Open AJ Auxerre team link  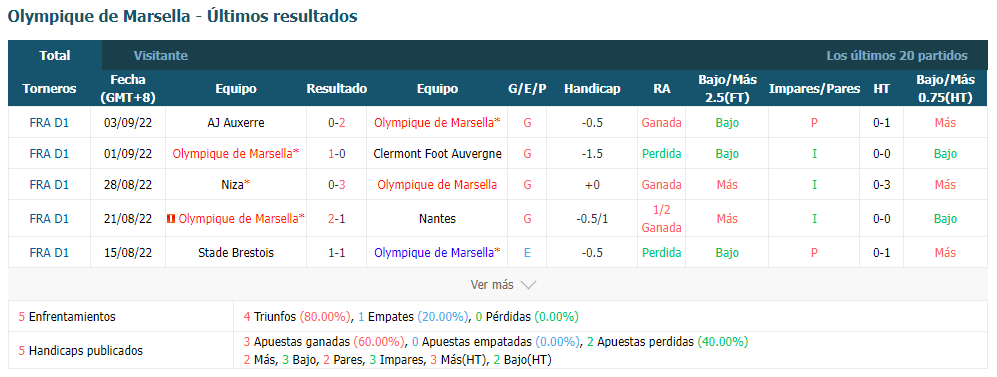(x=236, y=123)
